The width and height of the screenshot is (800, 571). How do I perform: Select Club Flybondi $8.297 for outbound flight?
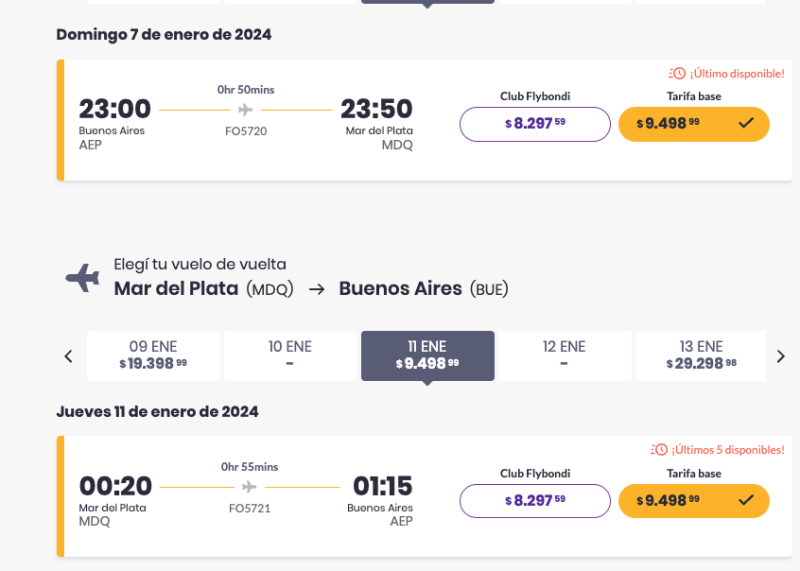pos(535,124)
